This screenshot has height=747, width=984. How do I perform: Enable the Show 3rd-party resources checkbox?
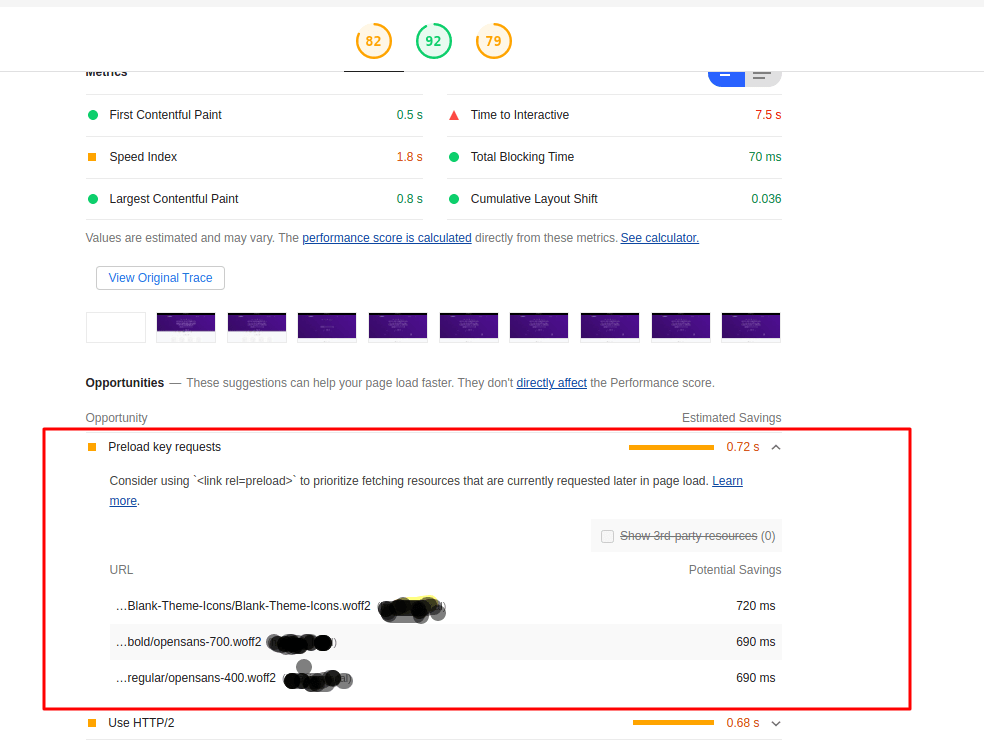(607, 536)
